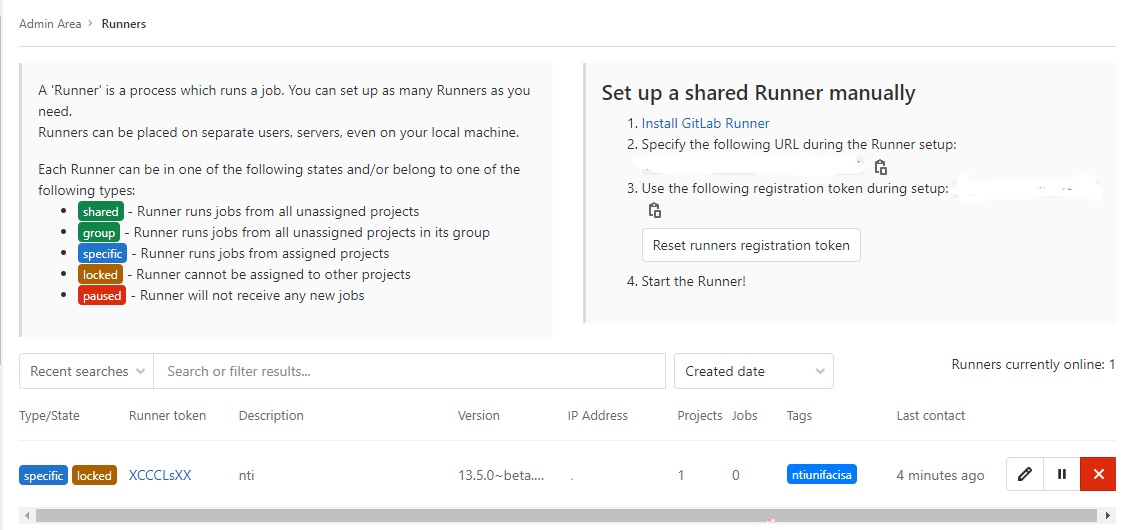Go to Admin Area breadcrumb
Image resolution: width=1122 pixels, height=530 pixels.
coord(50,24)
